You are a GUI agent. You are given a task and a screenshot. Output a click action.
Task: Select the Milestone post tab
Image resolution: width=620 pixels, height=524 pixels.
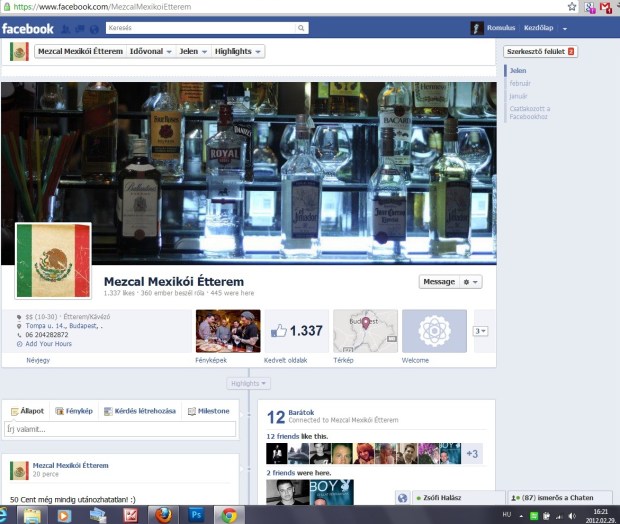(208, 411)
